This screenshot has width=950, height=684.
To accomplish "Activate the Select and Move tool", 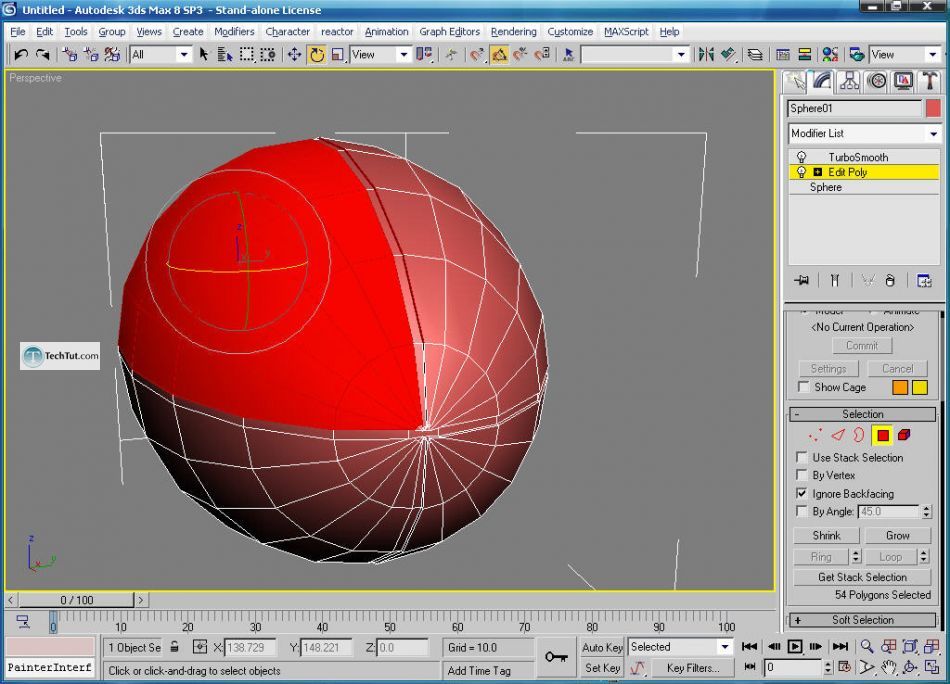I will 294,55.
